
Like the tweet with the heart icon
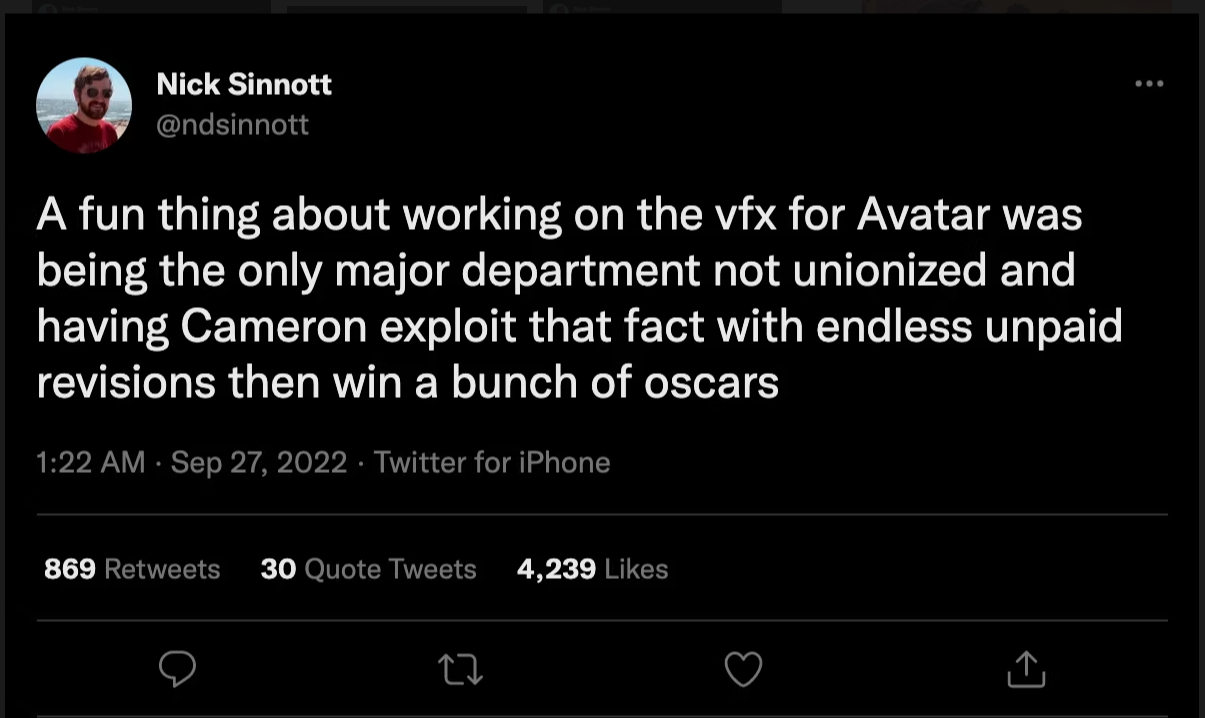743,669
